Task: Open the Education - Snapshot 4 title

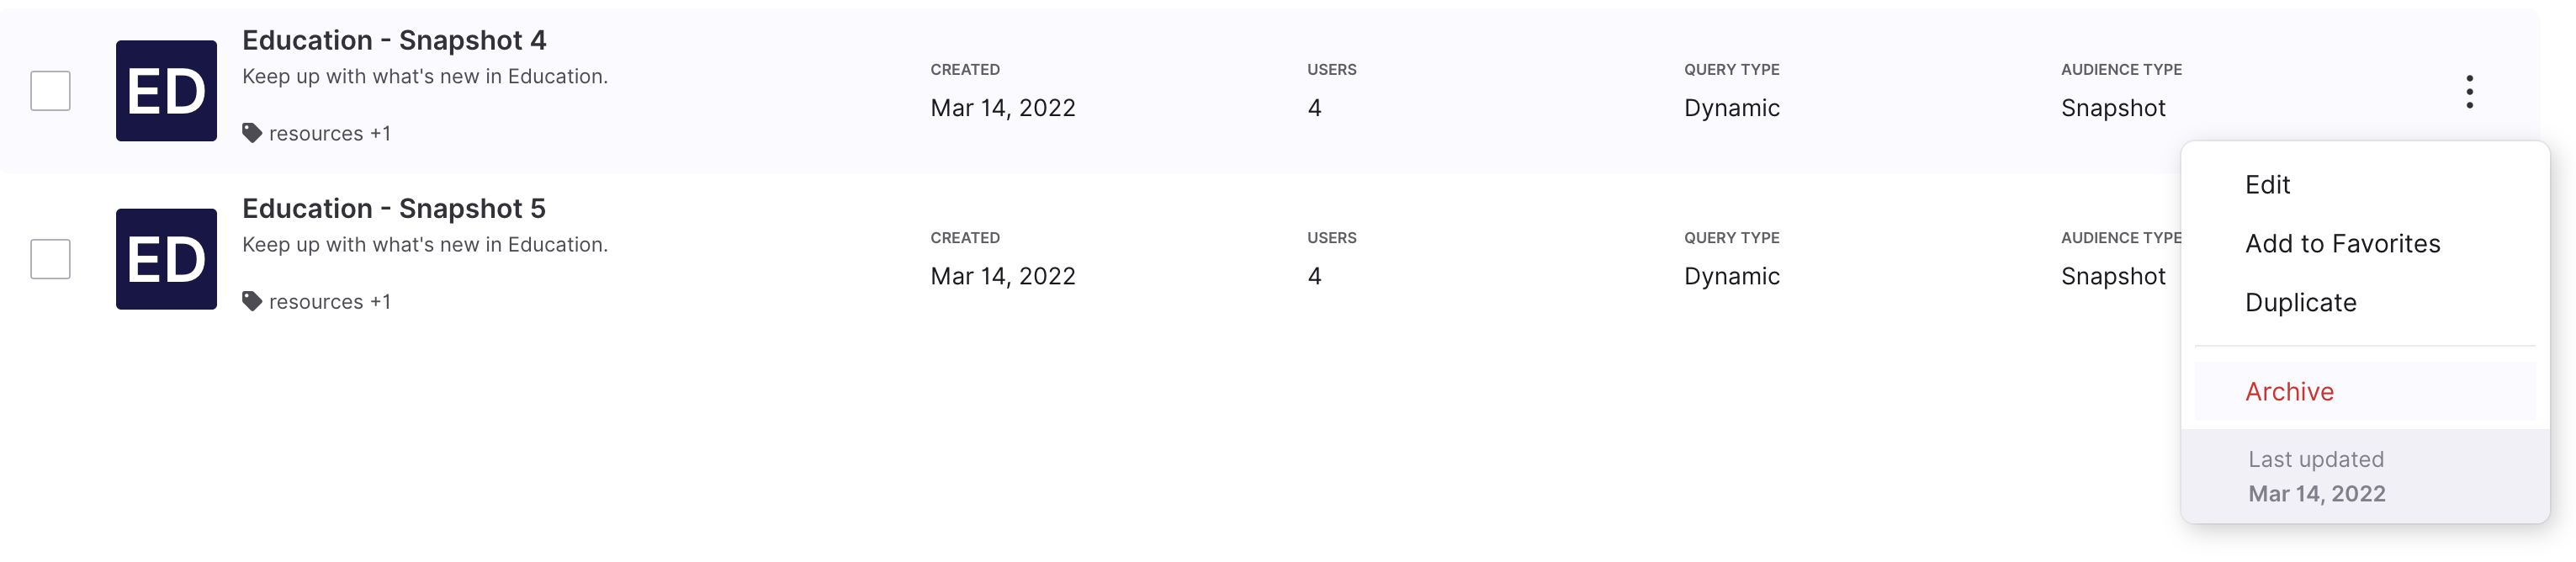Action: pyautogui.click(x=394, y=40)
